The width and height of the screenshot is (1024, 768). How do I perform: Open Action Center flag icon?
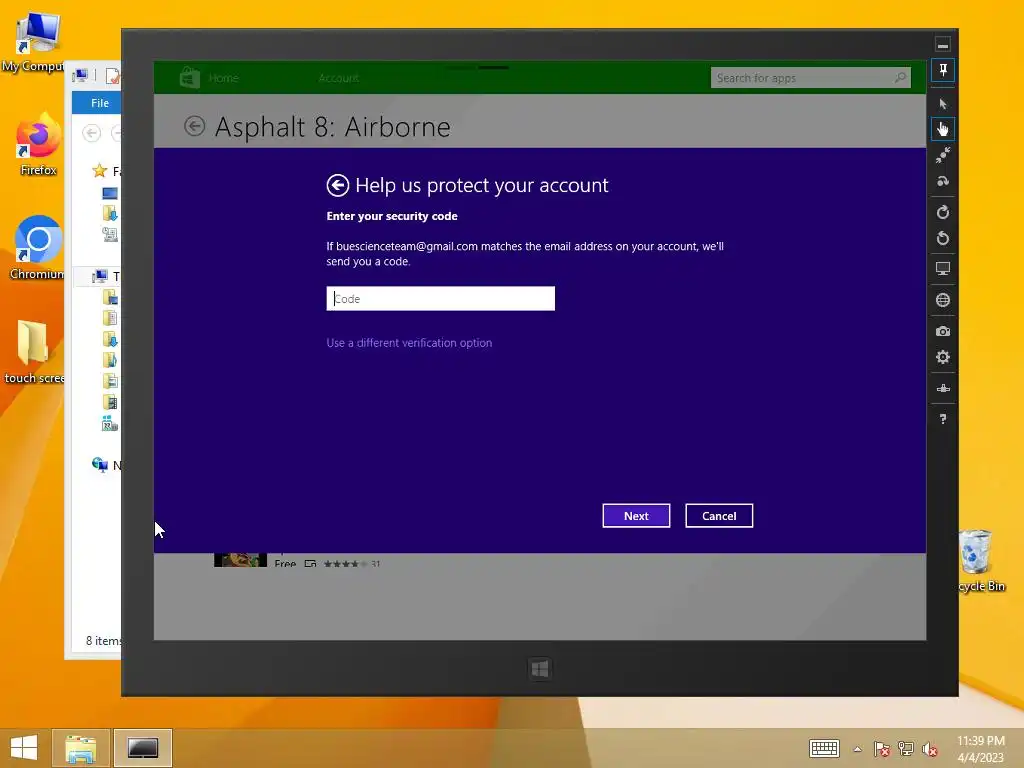[882, 749]
